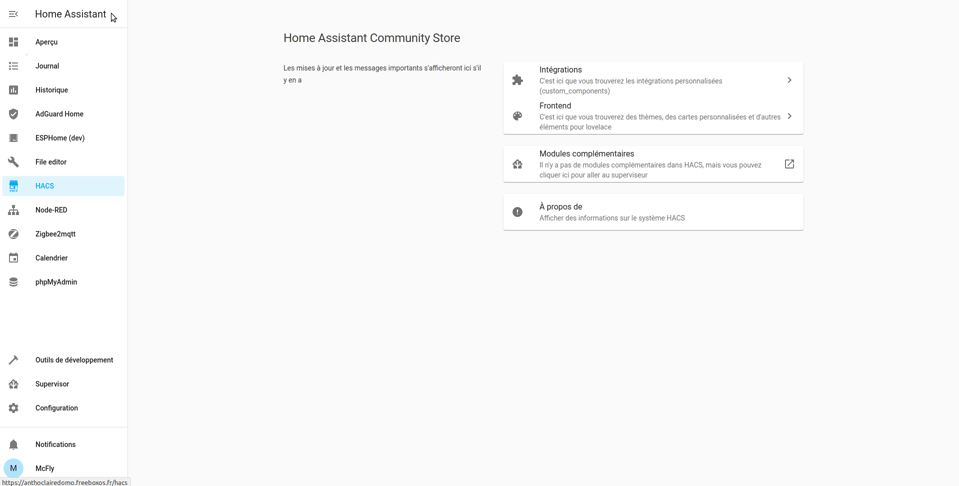Viewport: 959px width, 486px height.
Task: Open phpMyAdmin from the sidebar
Action: tap(64, 282)
